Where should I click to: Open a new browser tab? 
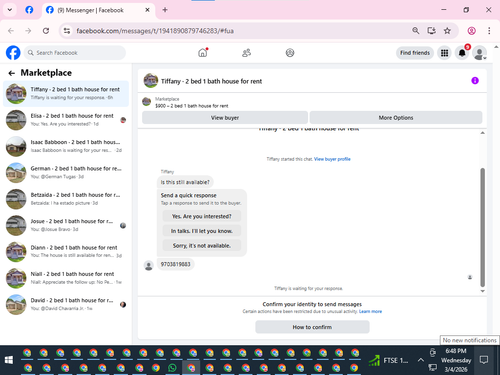(x=165, y=10)
